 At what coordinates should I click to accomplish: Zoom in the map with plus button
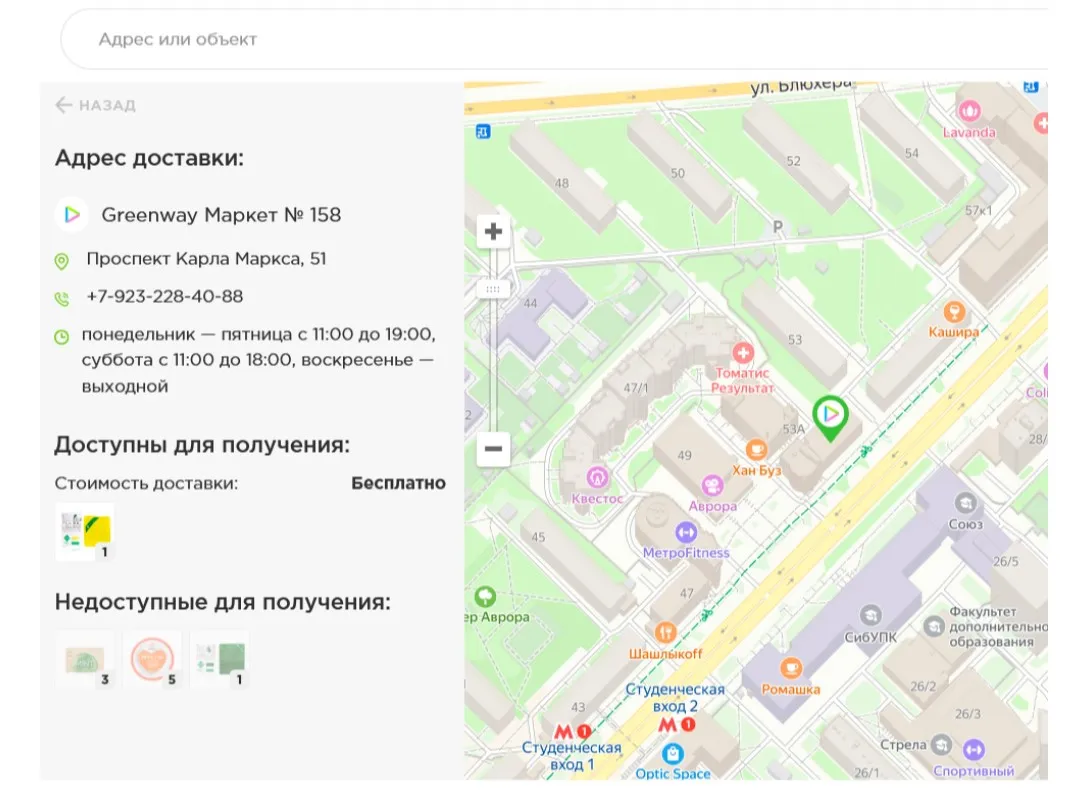coord(493,232)
